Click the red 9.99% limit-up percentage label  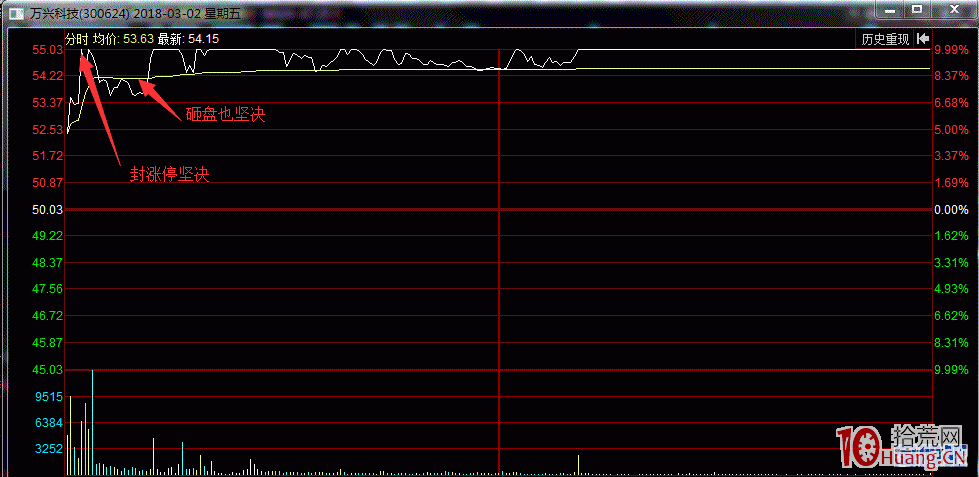(951, 50)
